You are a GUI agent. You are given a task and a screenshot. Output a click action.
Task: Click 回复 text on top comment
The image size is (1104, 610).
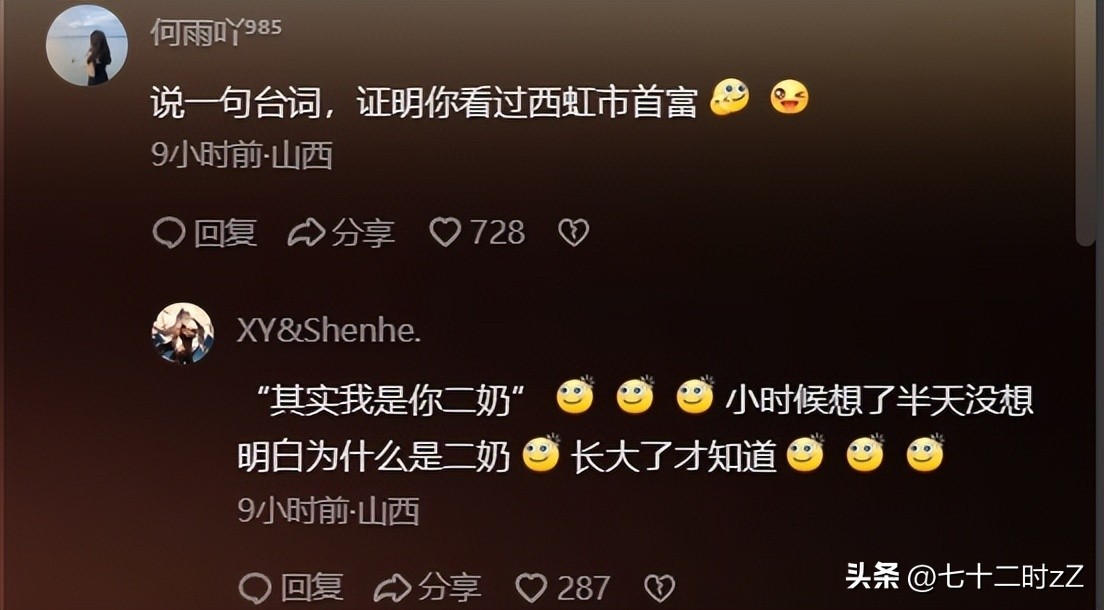click(225, 233)
